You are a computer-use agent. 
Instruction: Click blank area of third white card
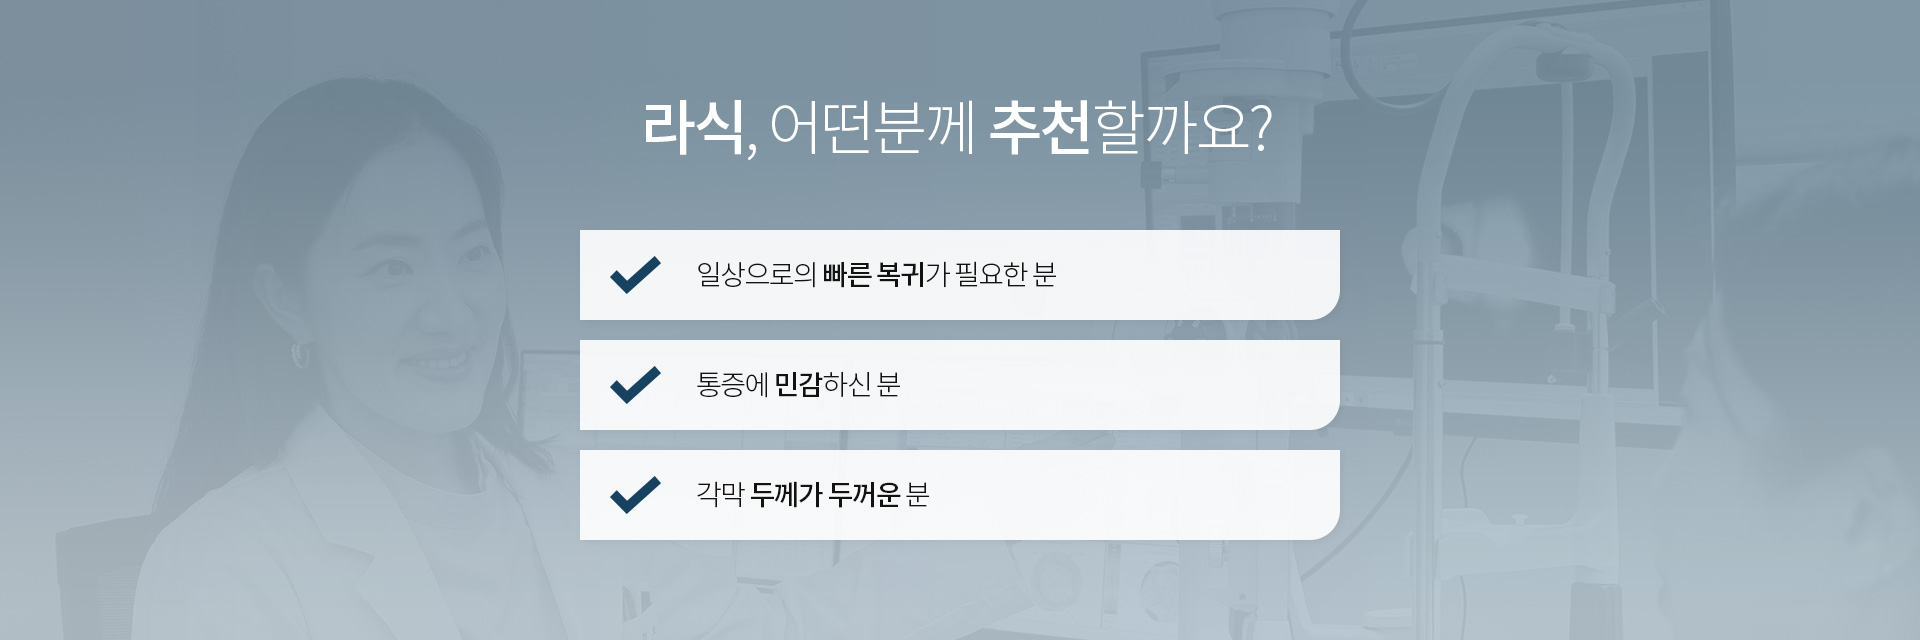coord(1130,495)
